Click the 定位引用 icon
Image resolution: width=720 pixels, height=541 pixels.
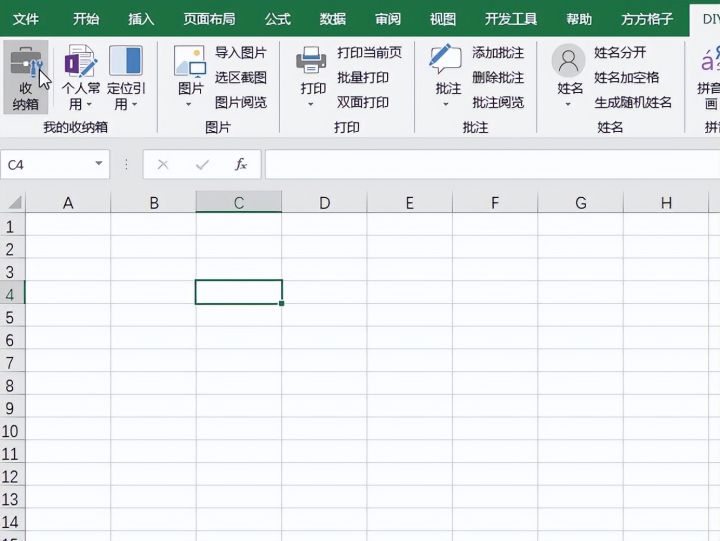click(x=126, y=60)
